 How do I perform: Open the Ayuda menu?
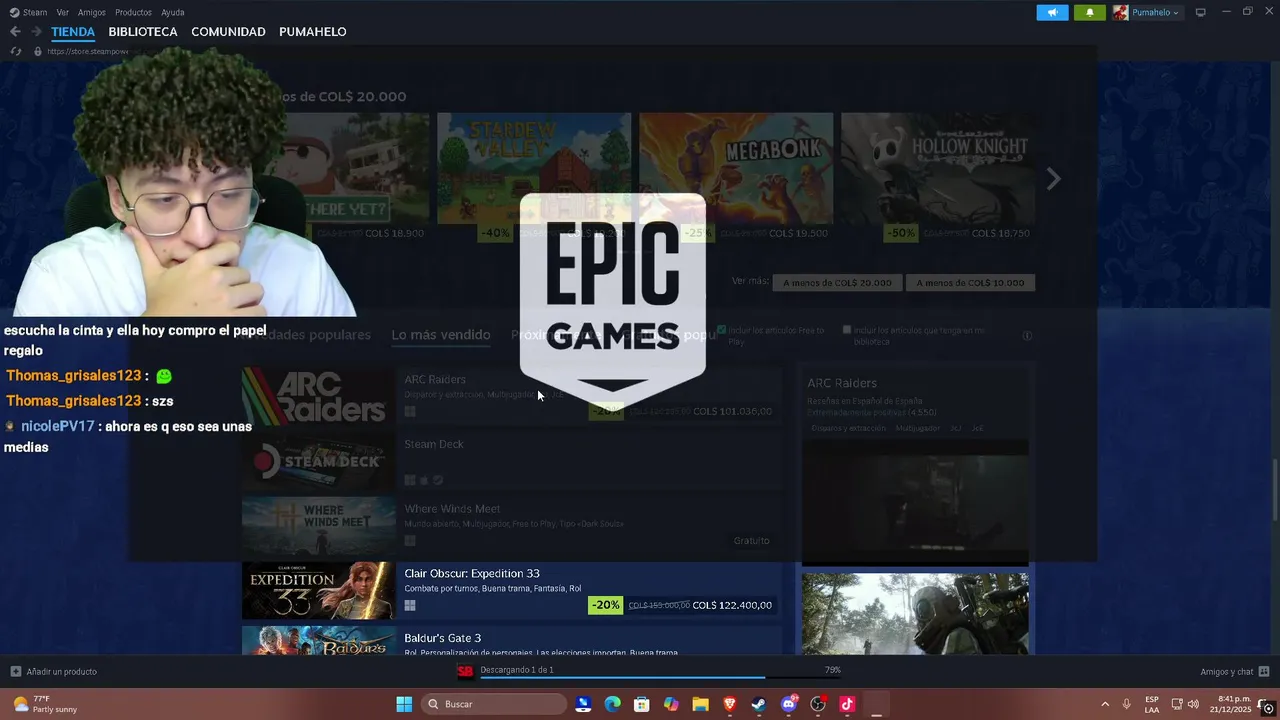coord(173,12)
